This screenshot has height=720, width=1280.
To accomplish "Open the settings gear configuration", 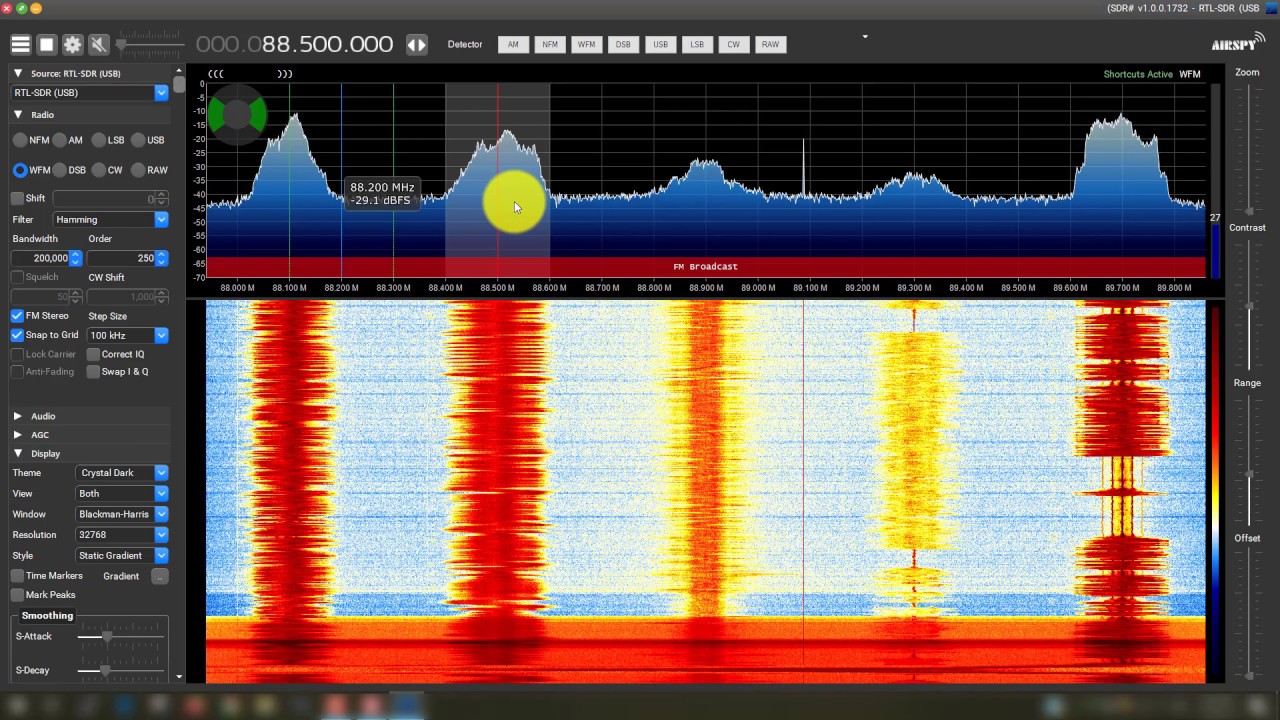I will 72,44.
